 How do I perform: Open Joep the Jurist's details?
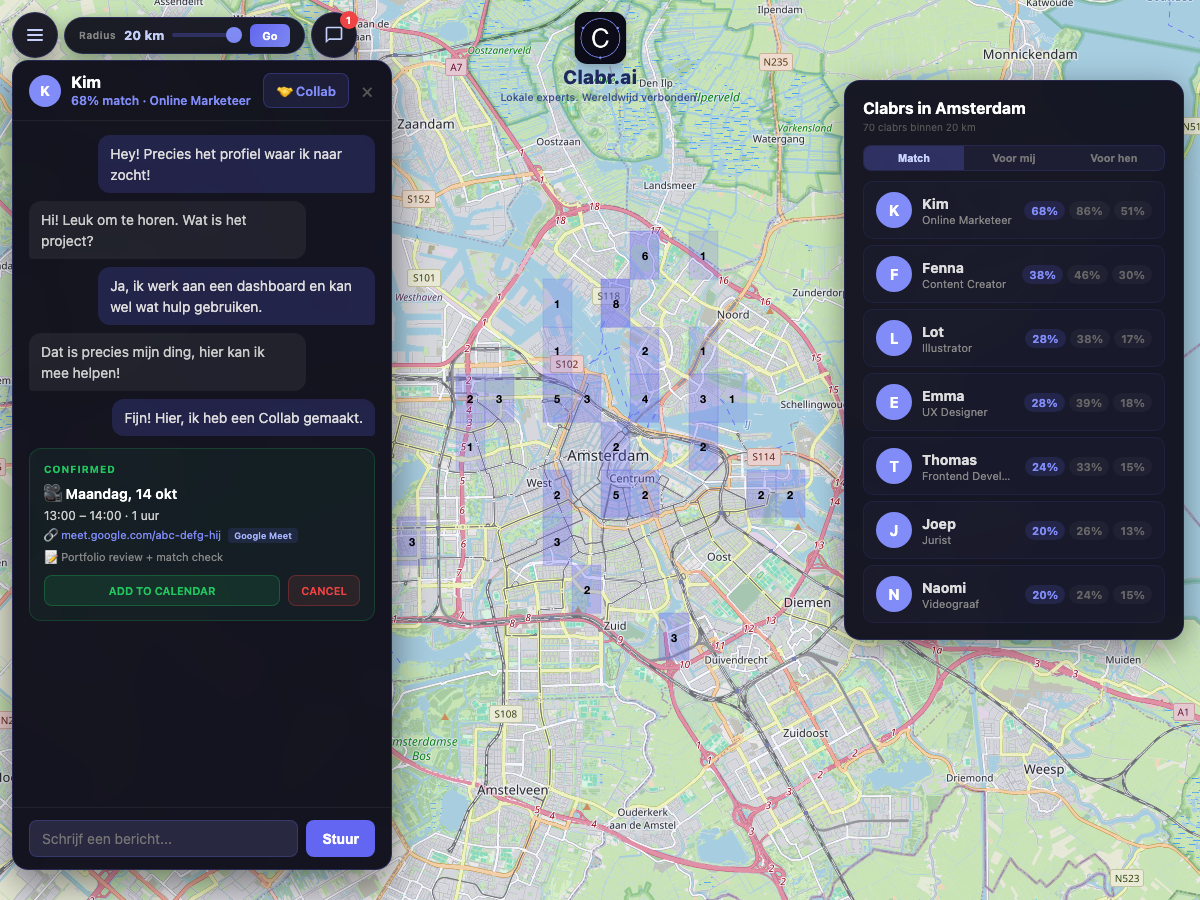pos(1013,530)
